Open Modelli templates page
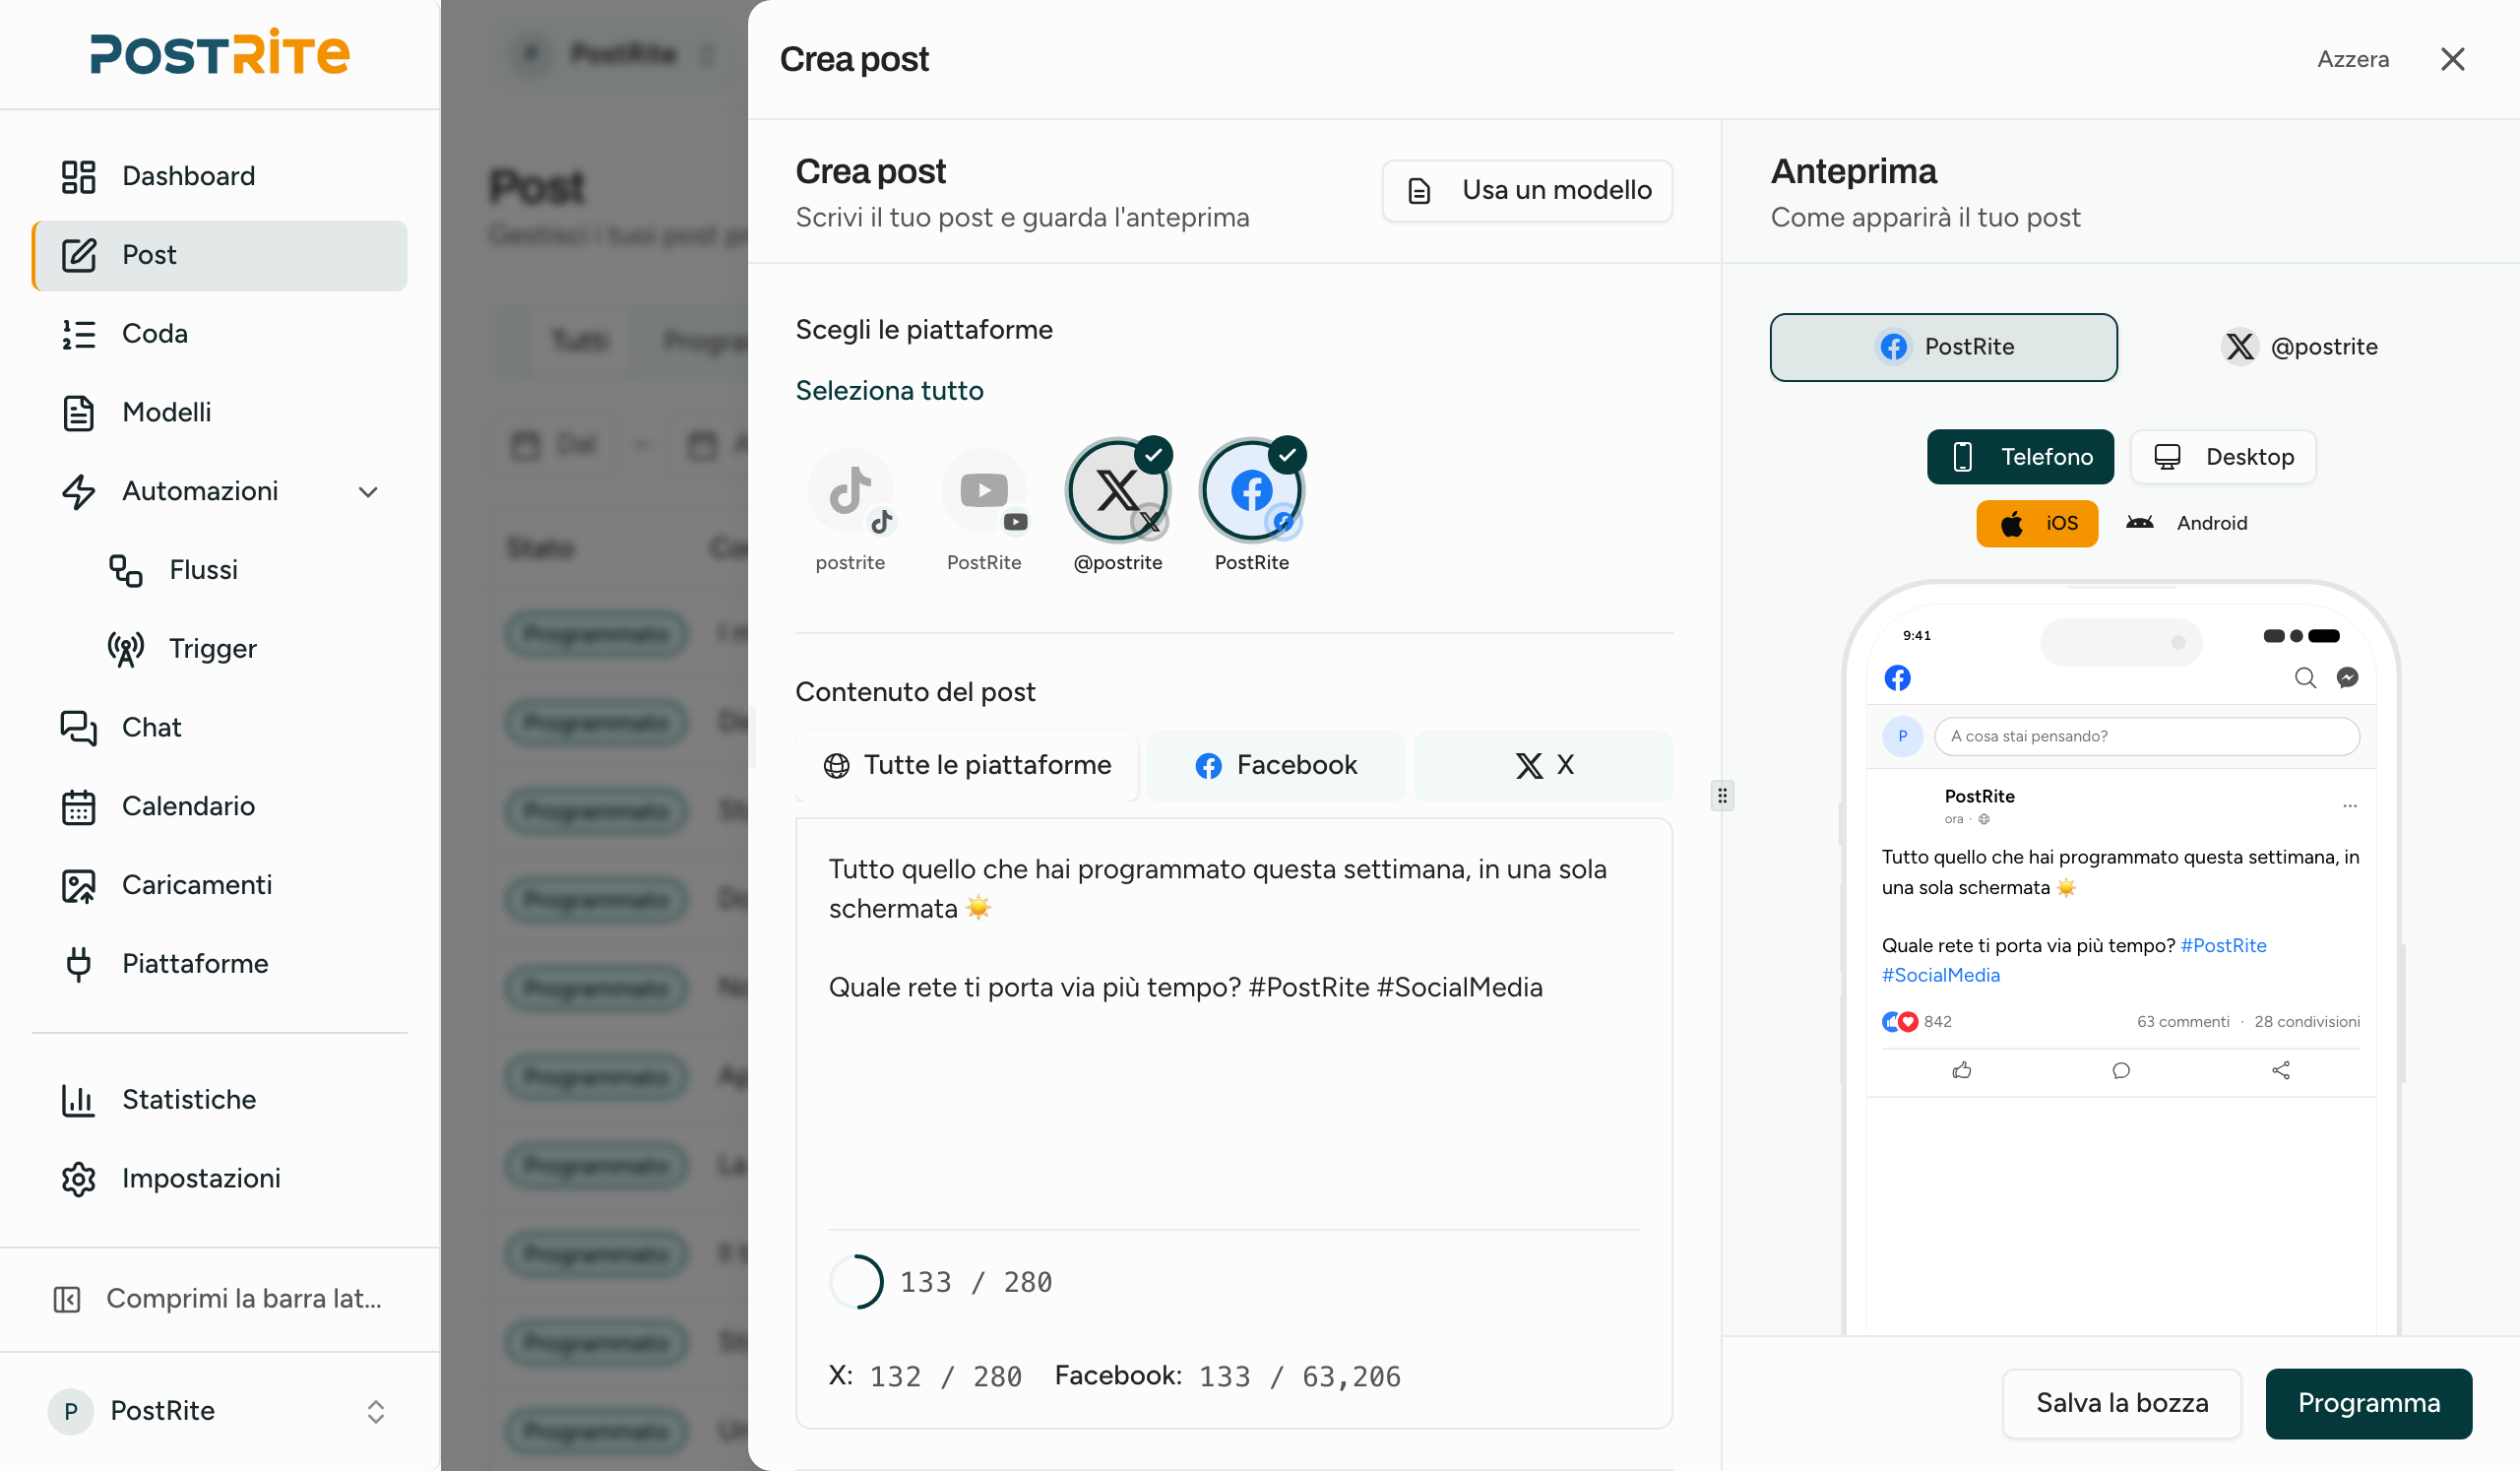Screen dimensions: 2520x1471 pos(219,412)
